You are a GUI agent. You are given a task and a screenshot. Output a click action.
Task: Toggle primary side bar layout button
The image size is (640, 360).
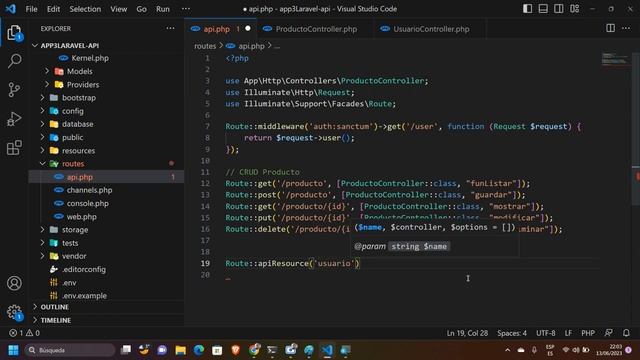(527, 9)
